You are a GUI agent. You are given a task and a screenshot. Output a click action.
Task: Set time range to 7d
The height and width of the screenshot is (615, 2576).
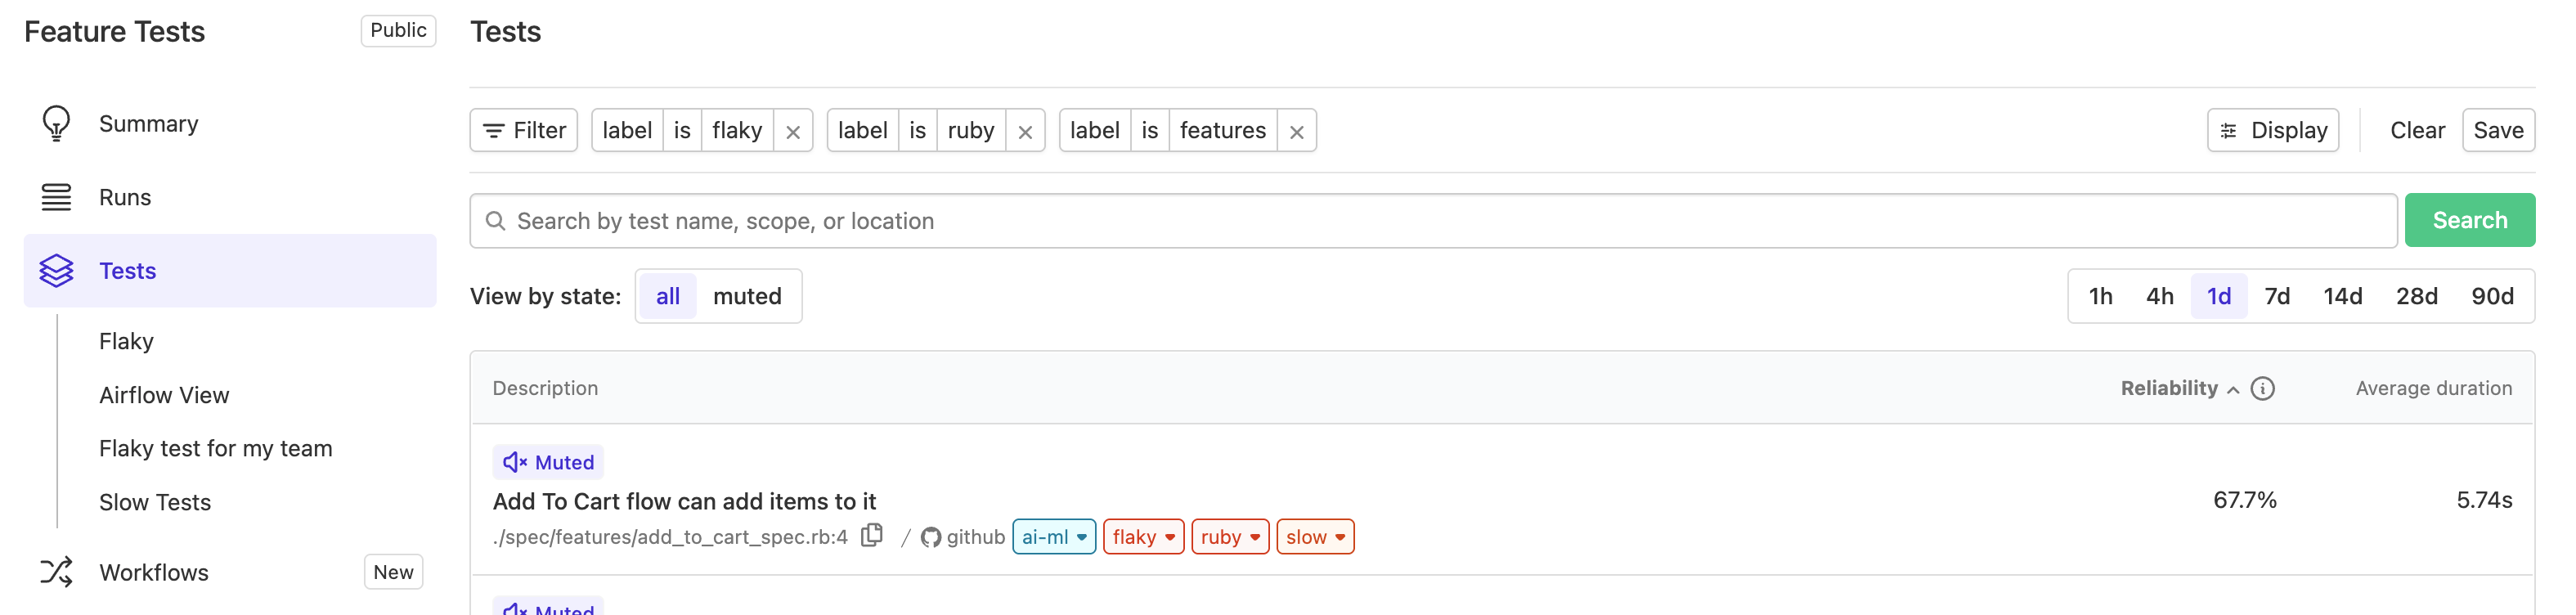[x=2277, y=297]
